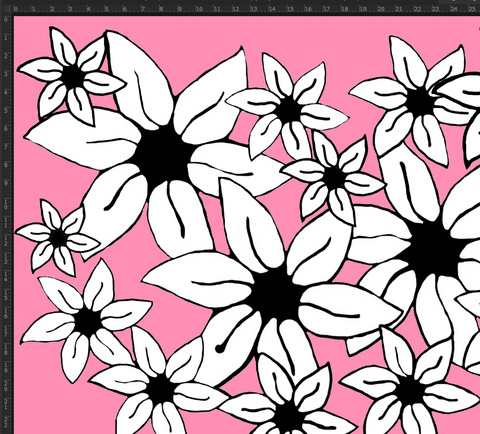Click the 7 mark on the vertical ruler
480x434 pixels.
pos(6,147)
